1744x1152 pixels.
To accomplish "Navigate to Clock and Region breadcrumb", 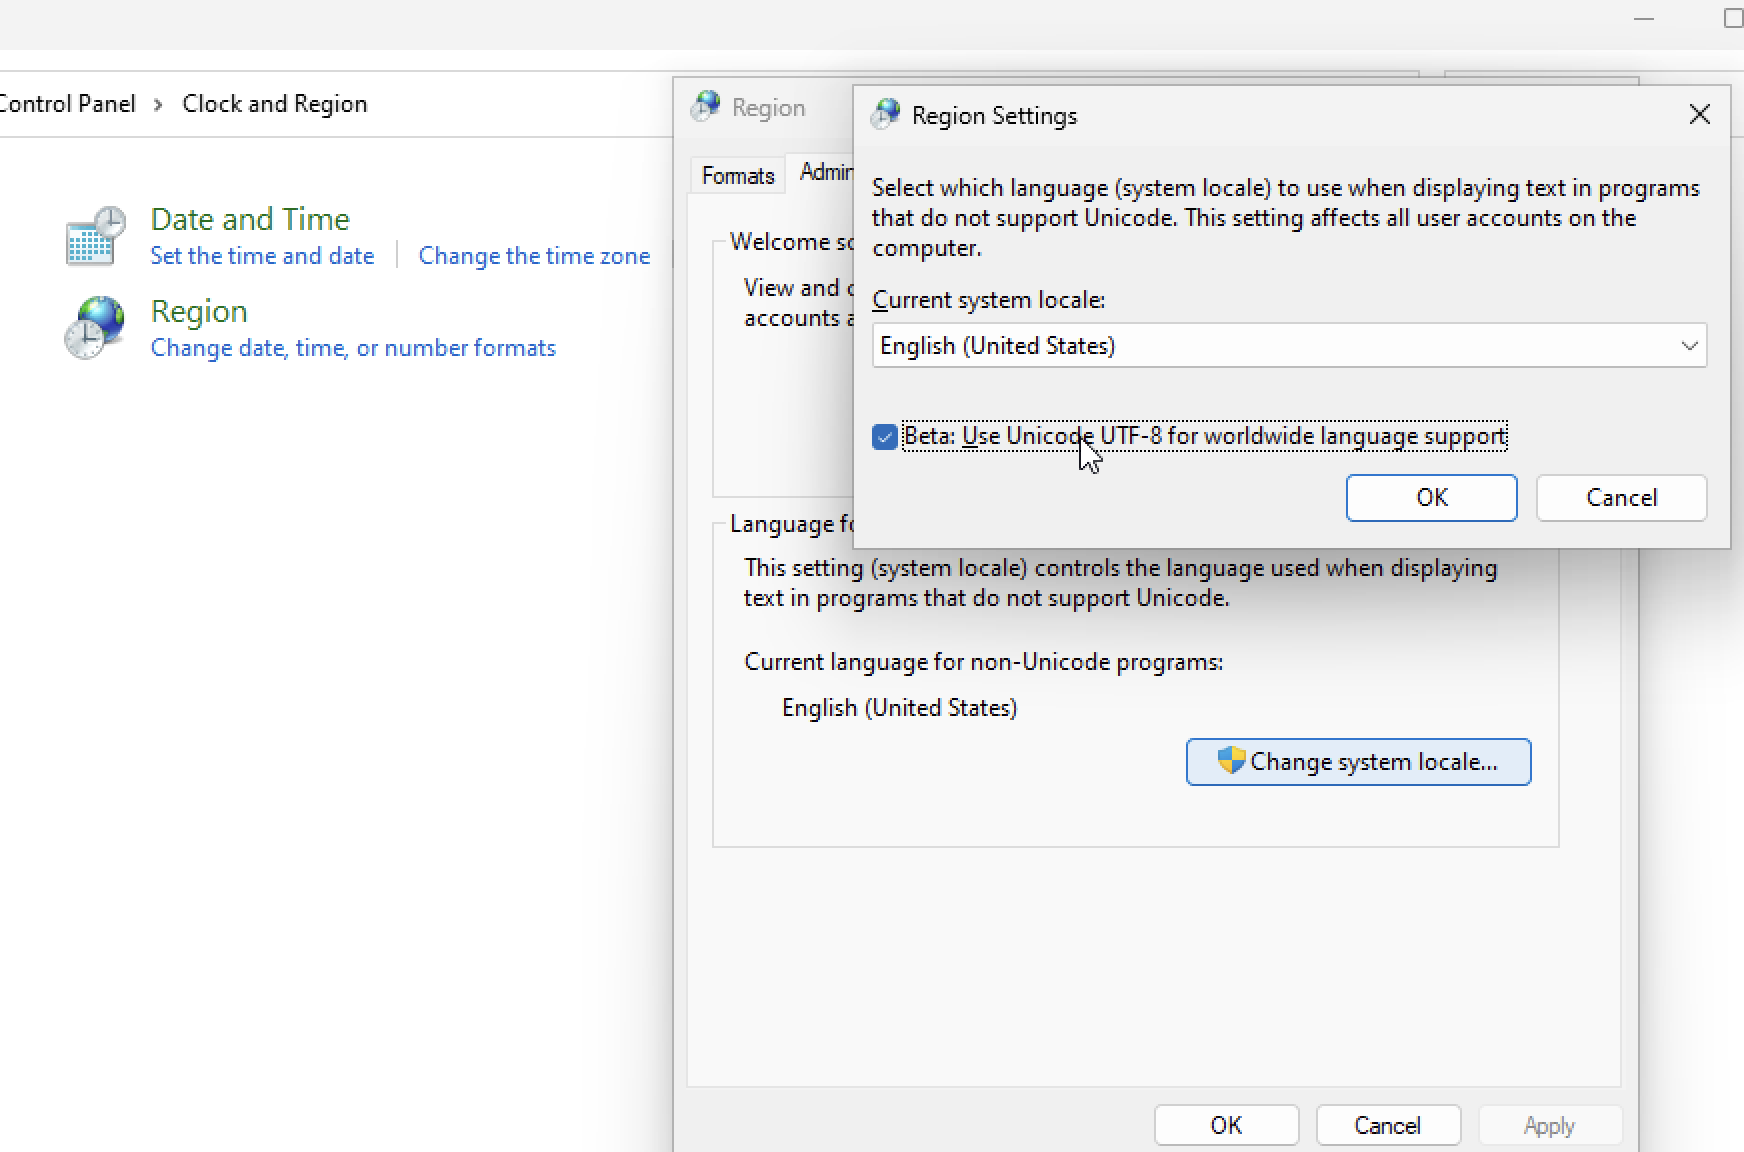I will click(x=274, y=103).
